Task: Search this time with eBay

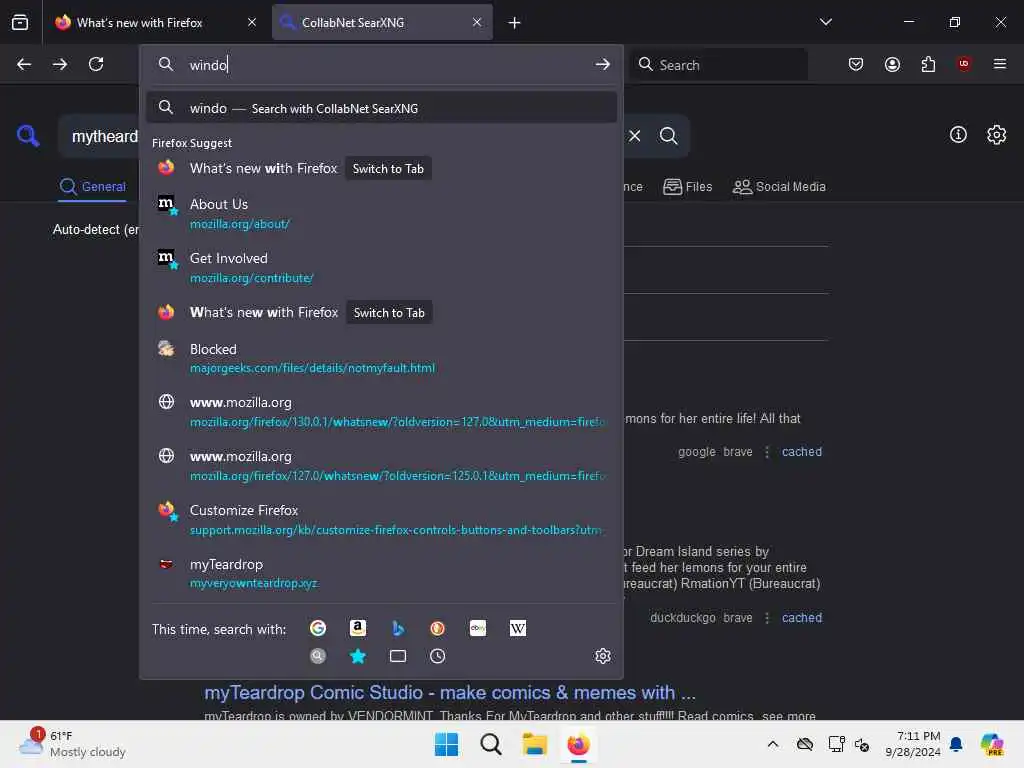Action: [x=478, y=628]
